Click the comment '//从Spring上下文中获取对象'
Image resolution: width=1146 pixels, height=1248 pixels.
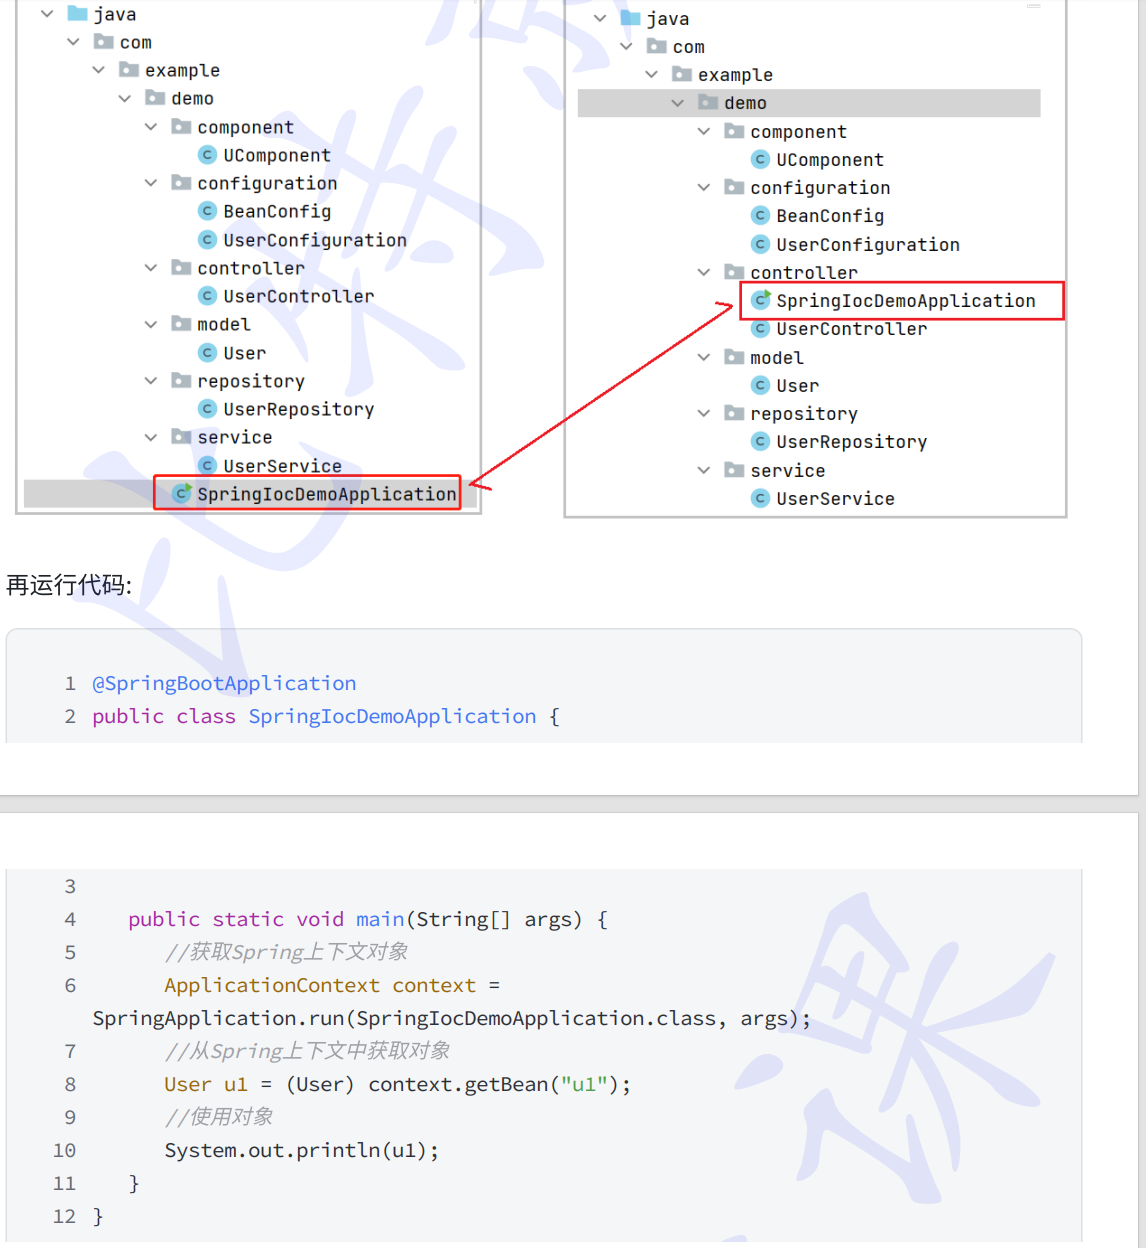(307, 1051)
